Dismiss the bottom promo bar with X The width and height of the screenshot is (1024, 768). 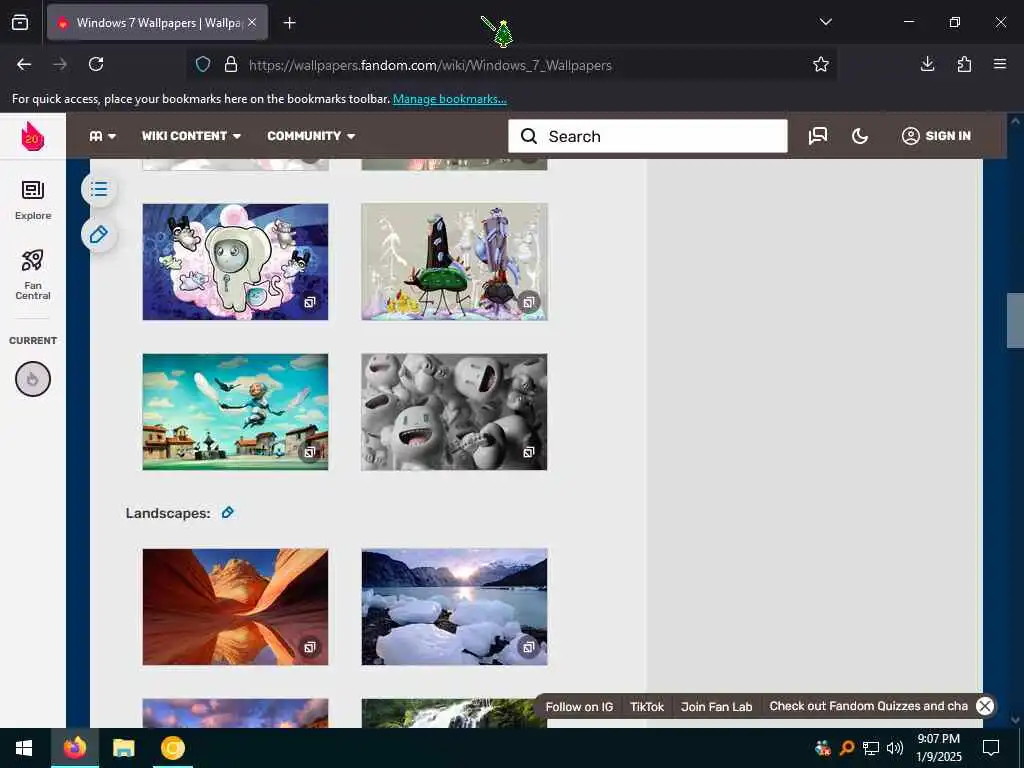[985, 706]
